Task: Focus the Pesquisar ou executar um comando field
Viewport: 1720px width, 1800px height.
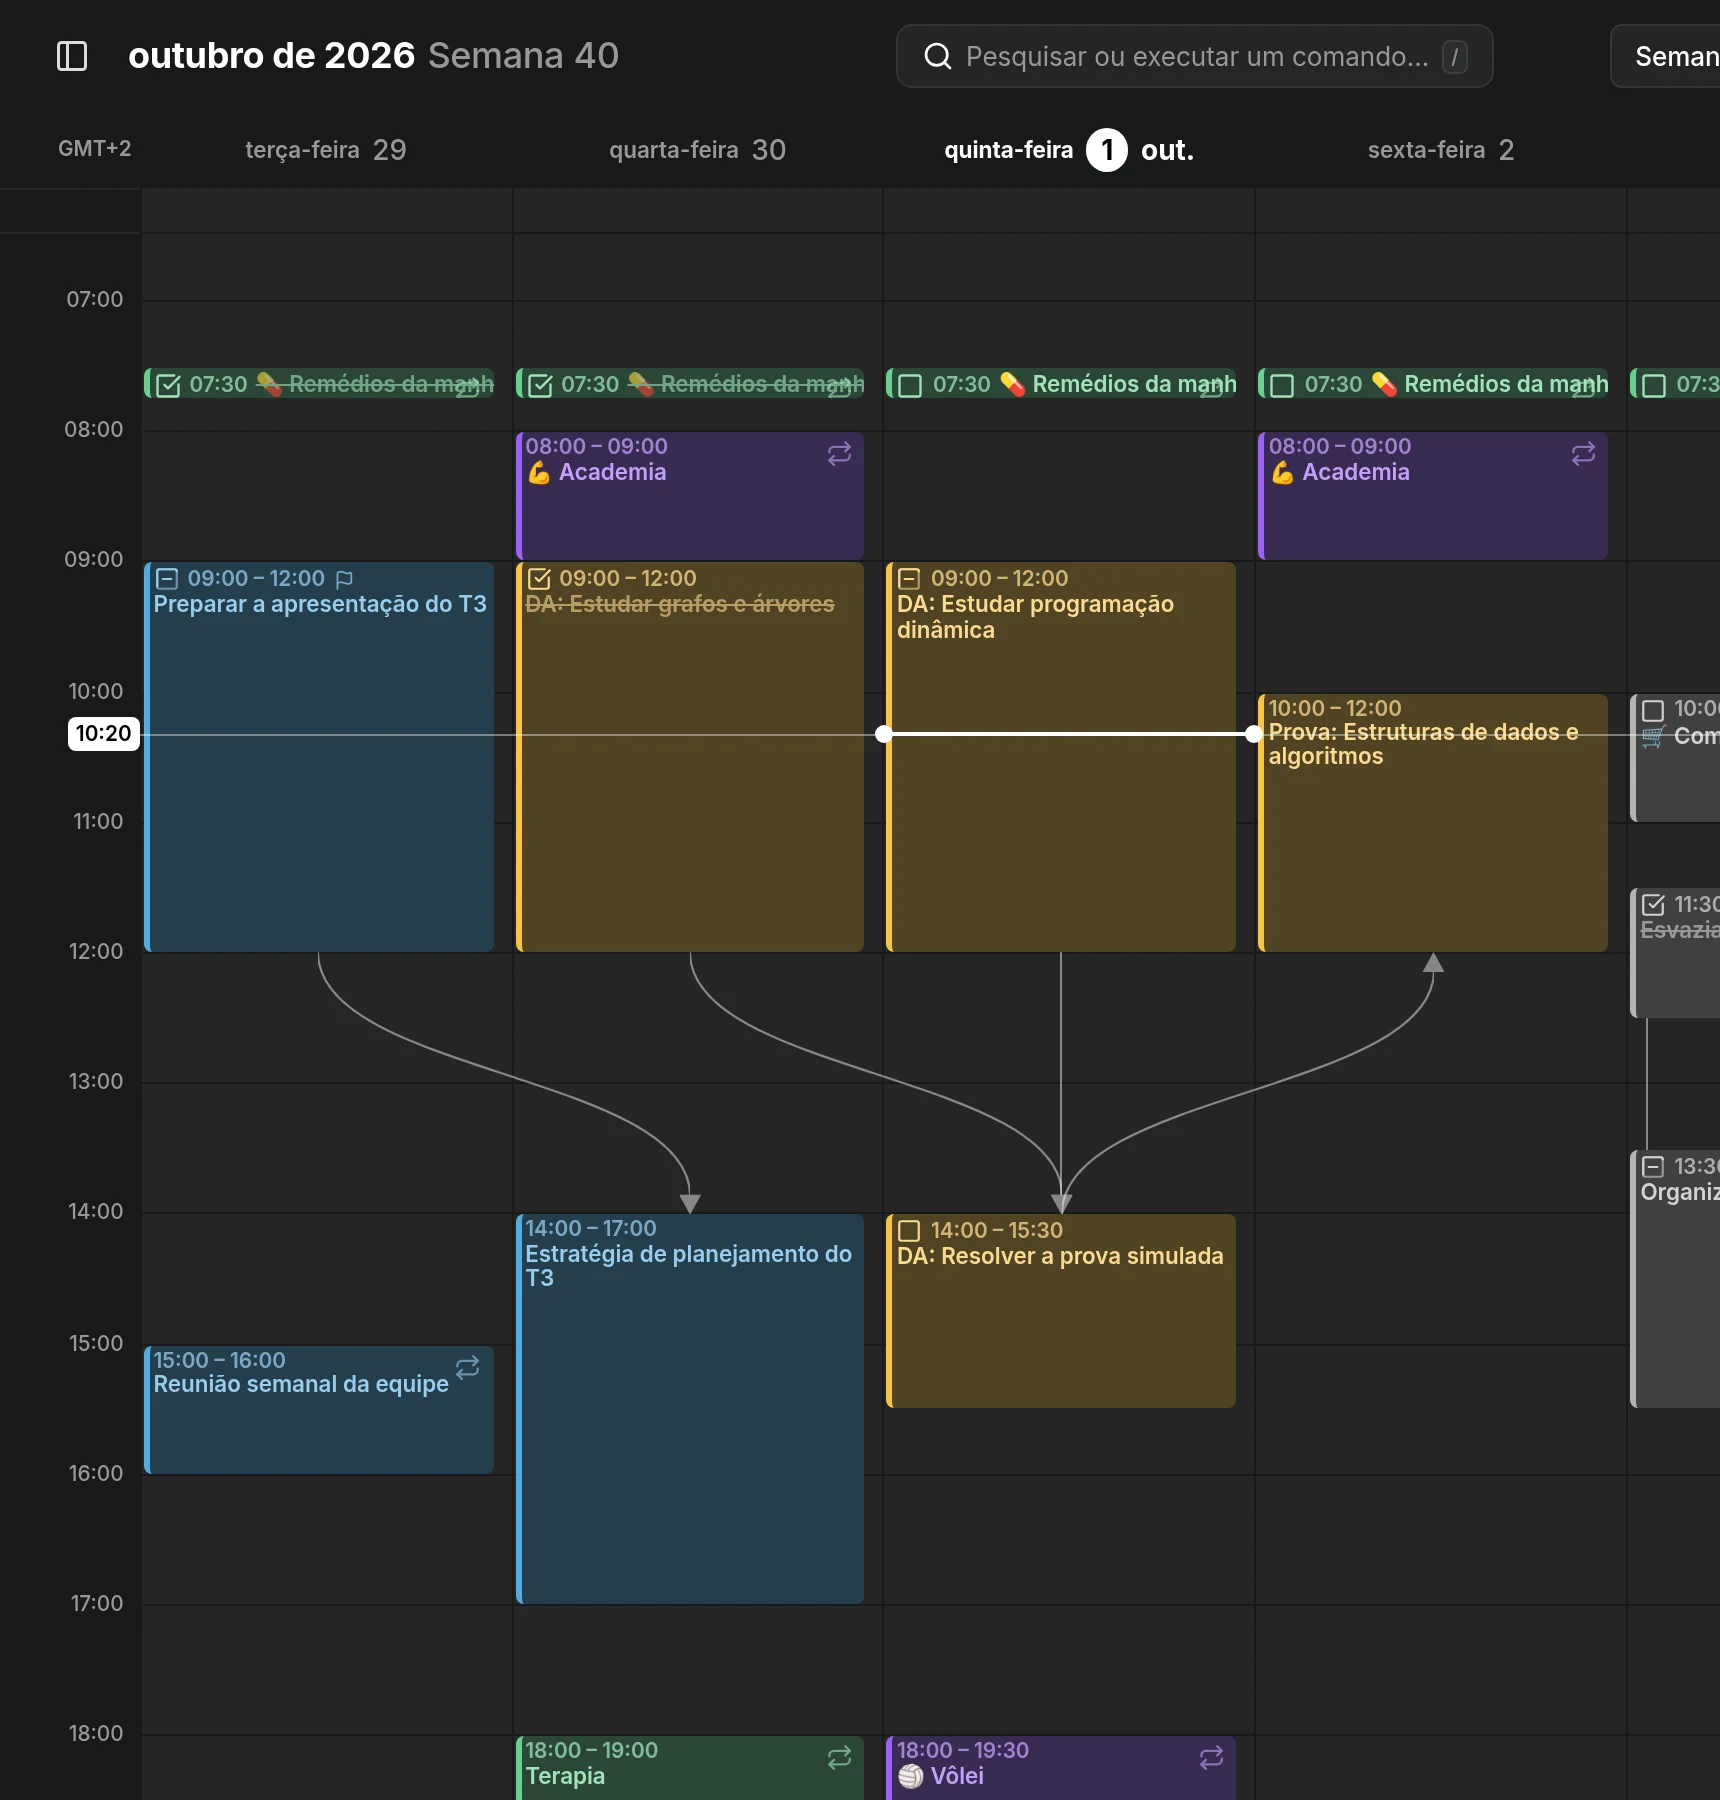Action: point(1195,57)
